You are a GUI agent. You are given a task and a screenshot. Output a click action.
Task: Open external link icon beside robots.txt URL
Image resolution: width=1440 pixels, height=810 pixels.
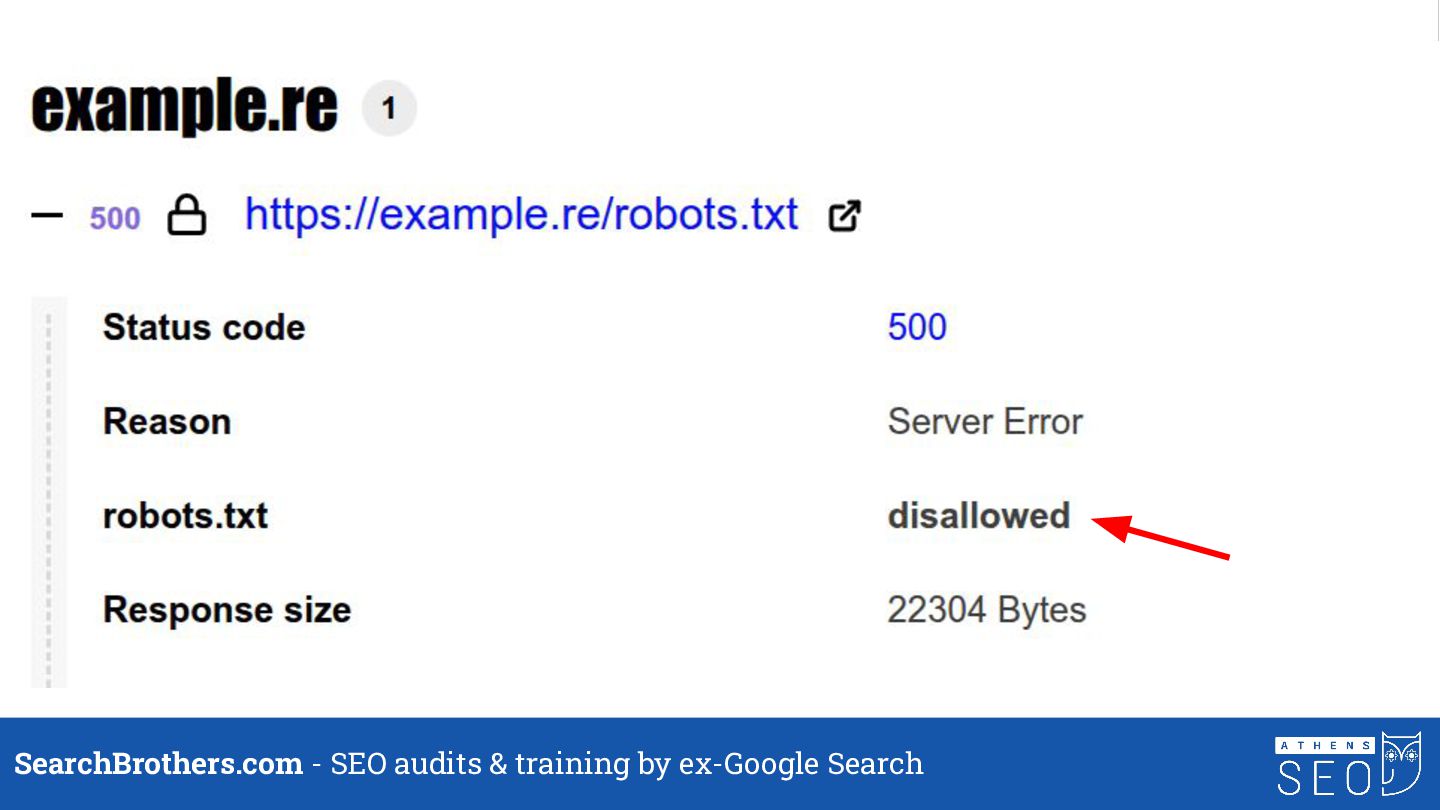[845, 216]
